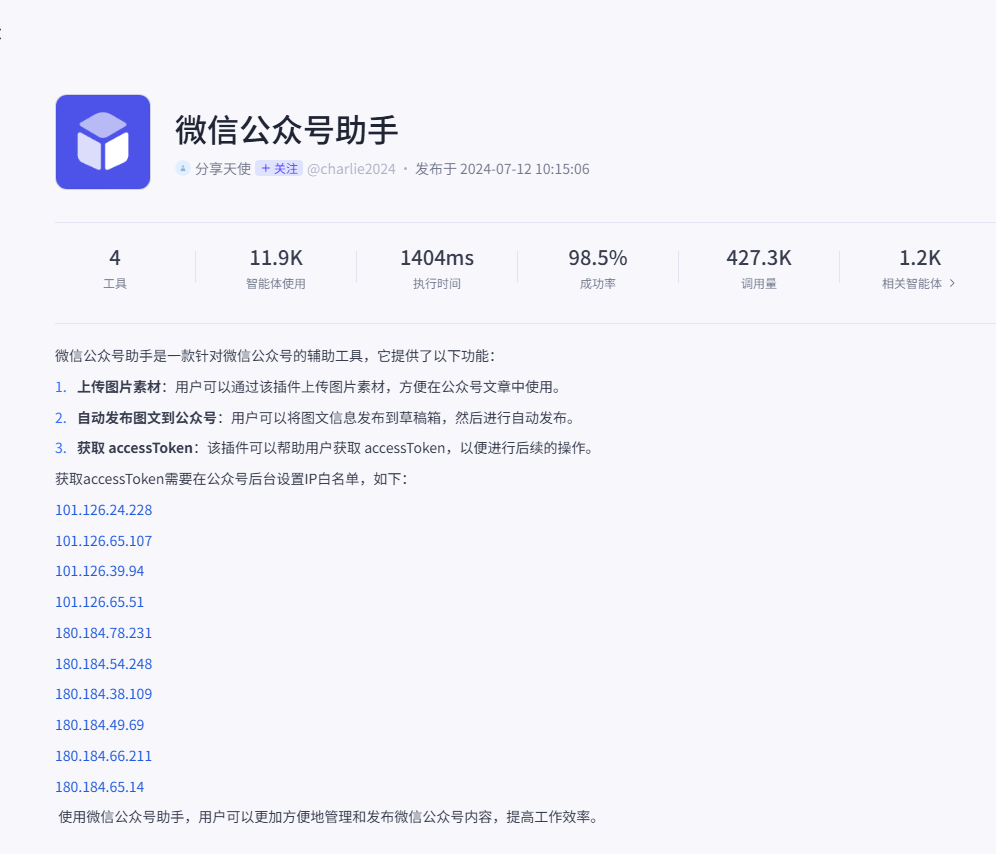Image resolution: width=996 pixels, height=854 pixels.
Task: Open IP link 101.126.65.51
Action: click(100, 602)
